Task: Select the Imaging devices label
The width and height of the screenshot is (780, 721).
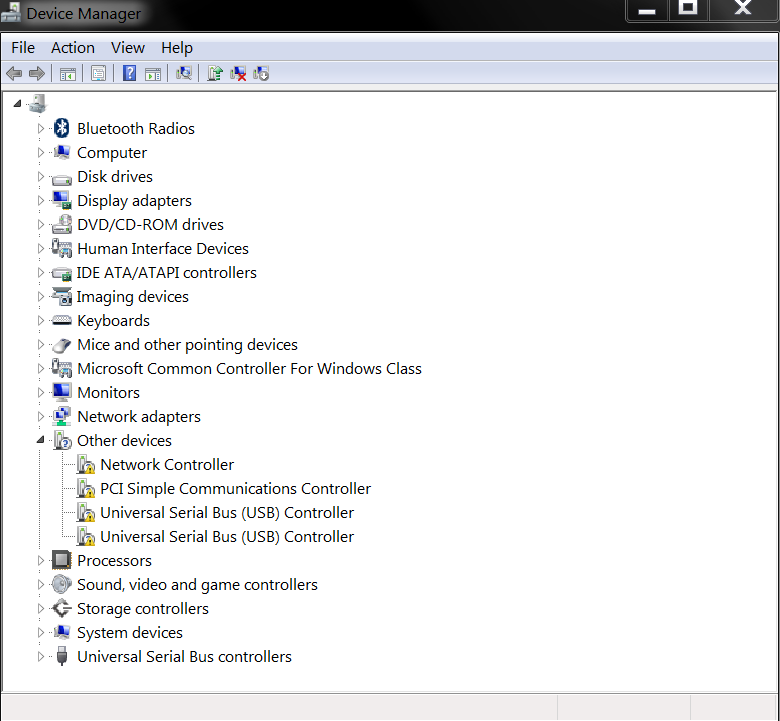Action: tap(132, 297)
